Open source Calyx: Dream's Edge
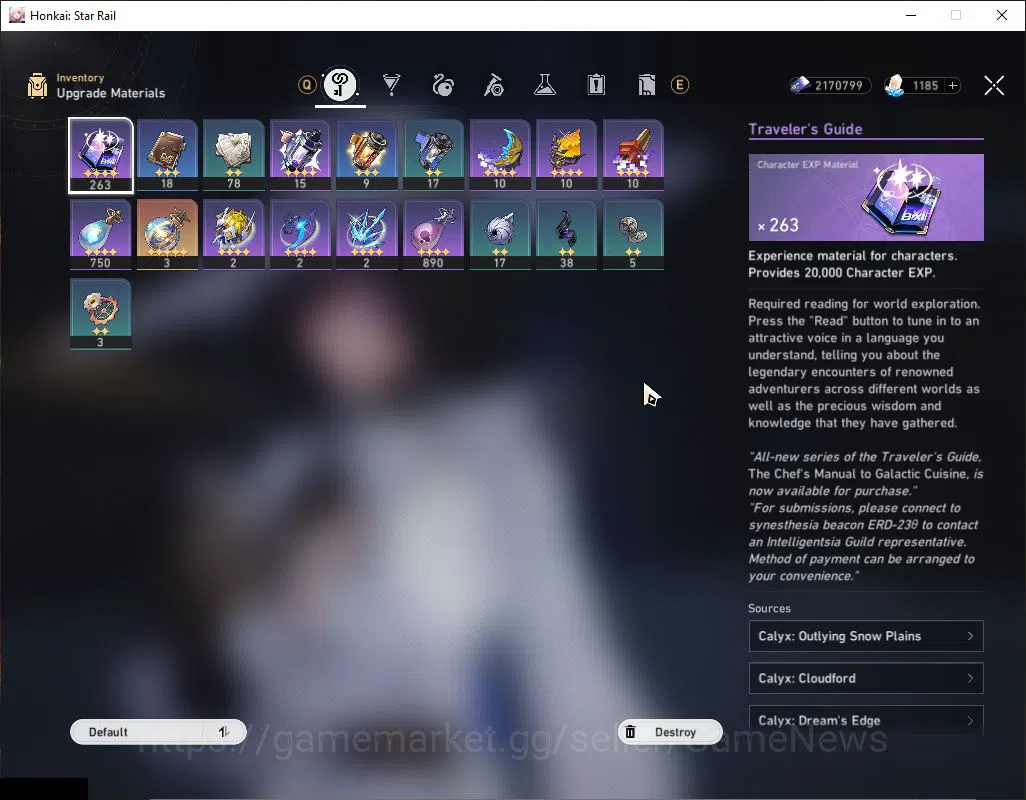This screenshot has height=800, width=1026. tap(866, 720)
